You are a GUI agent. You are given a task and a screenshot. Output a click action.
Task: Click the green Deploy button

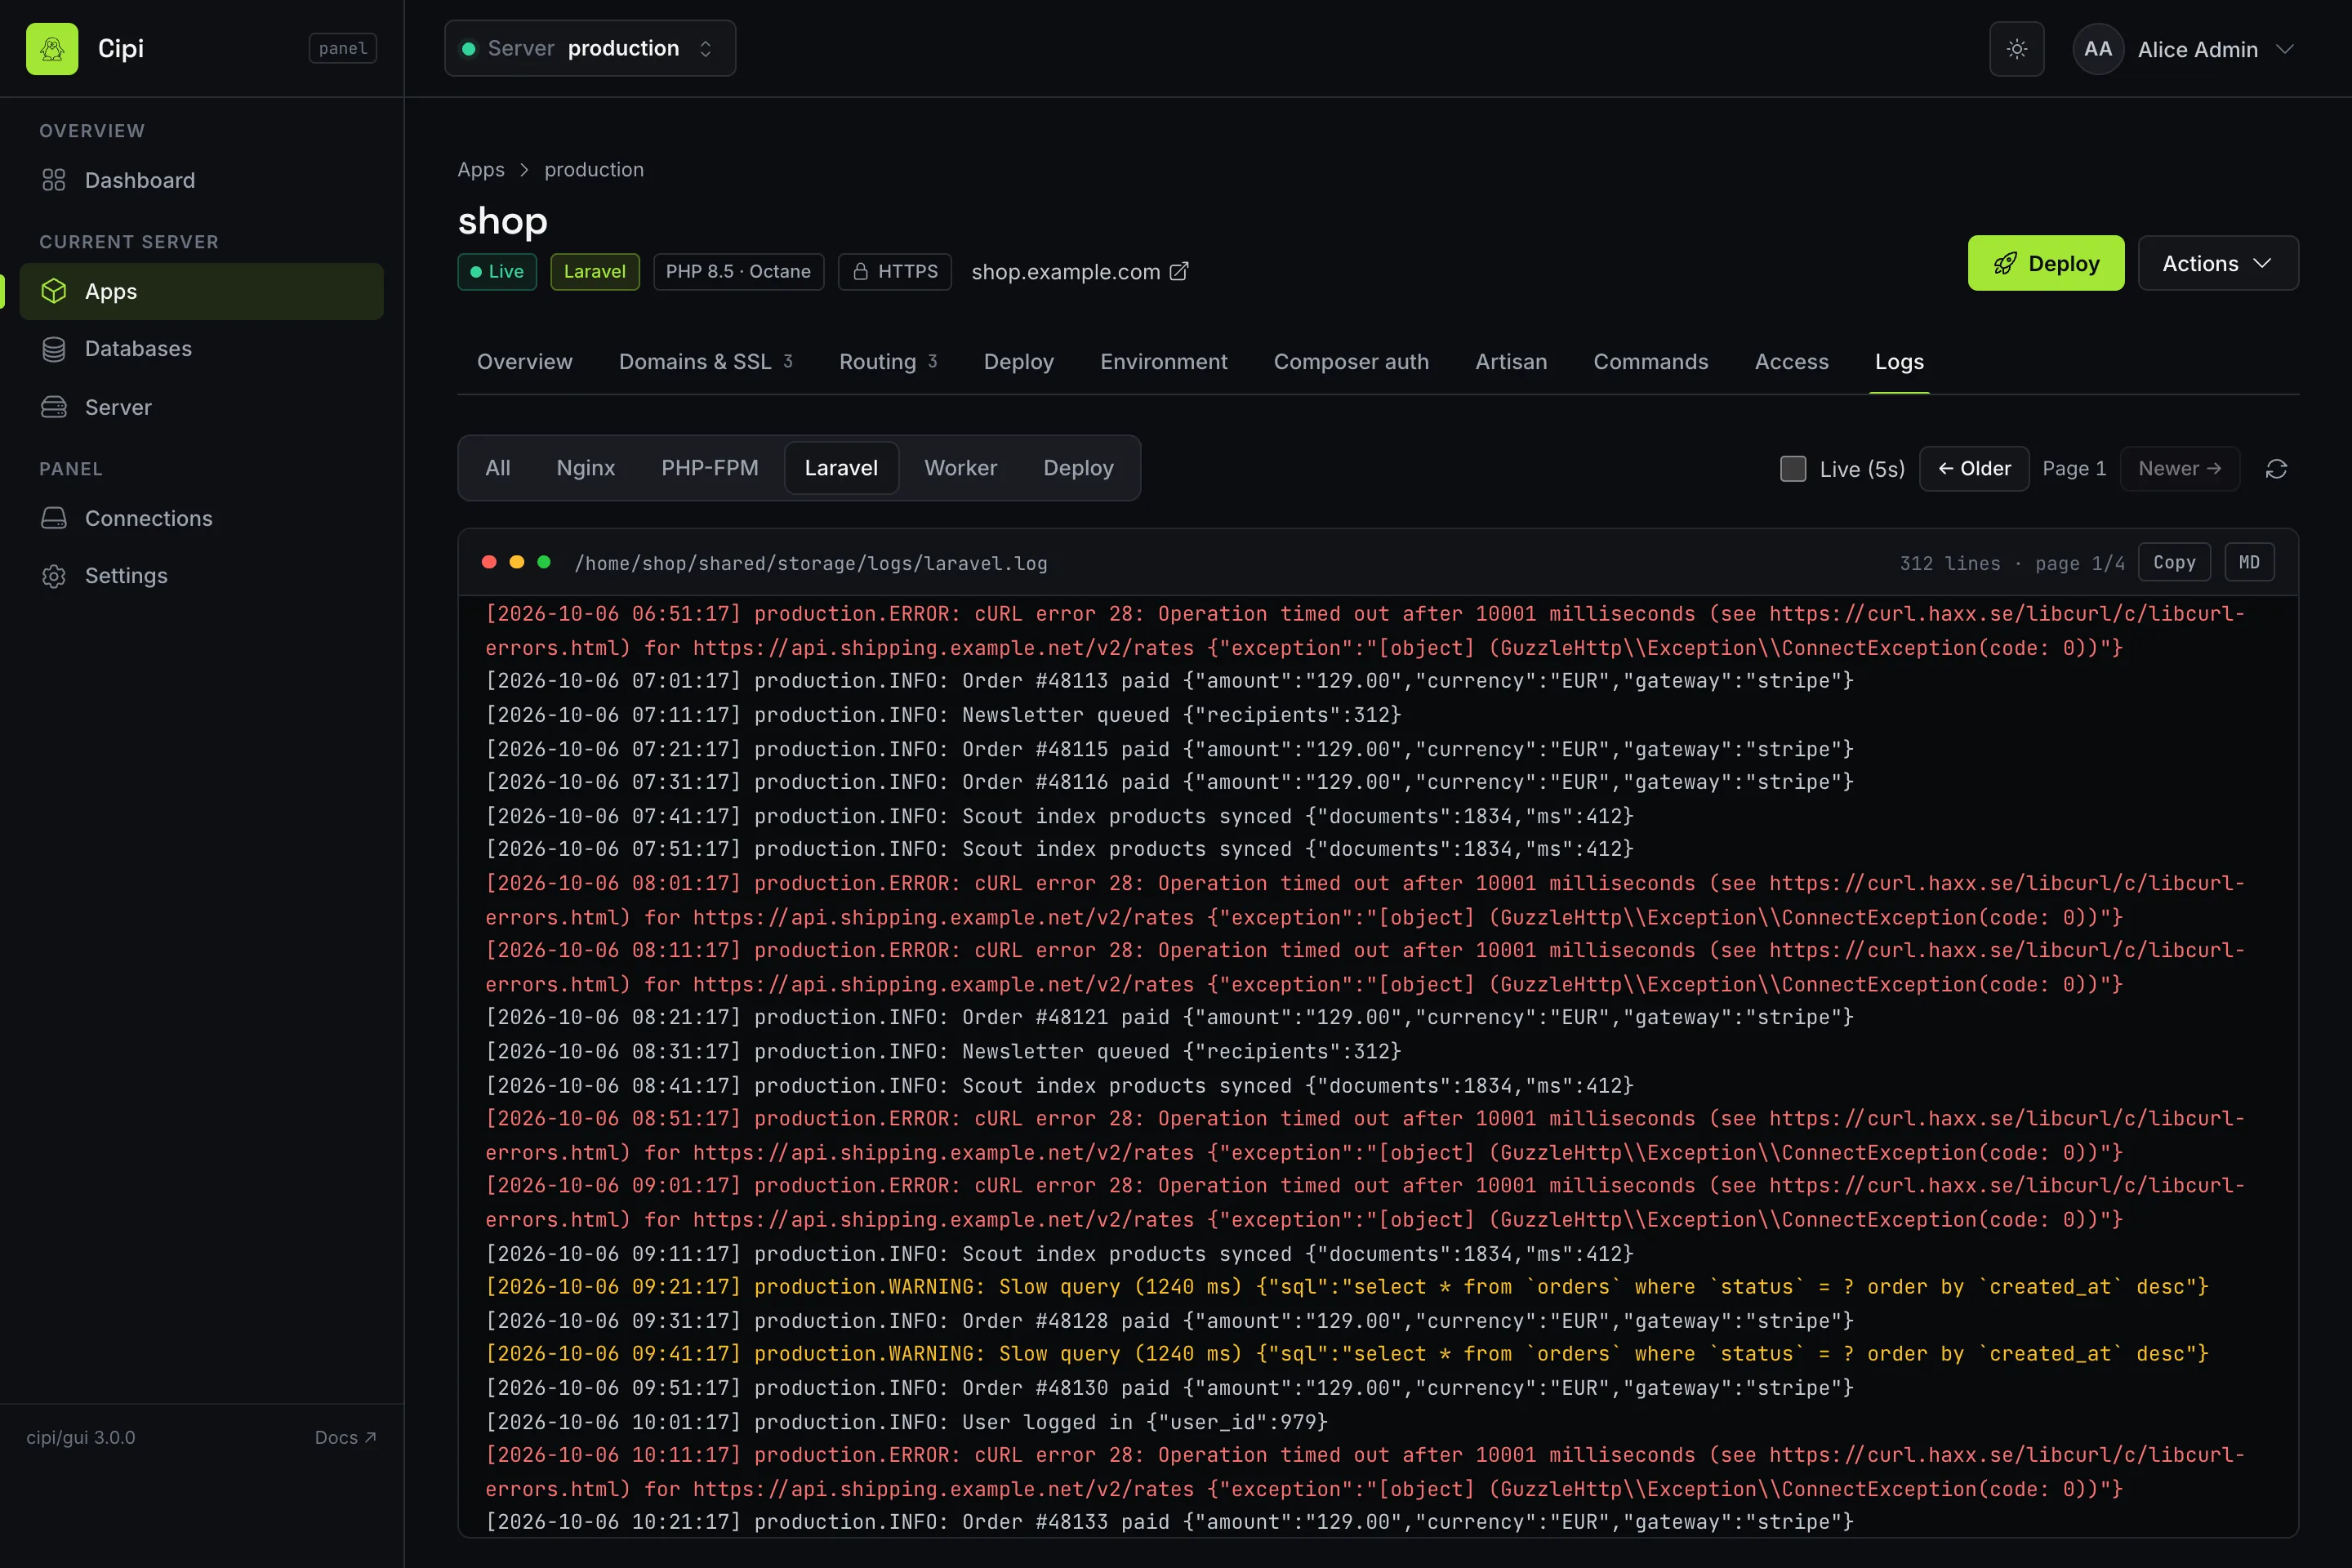(2046, 263)
